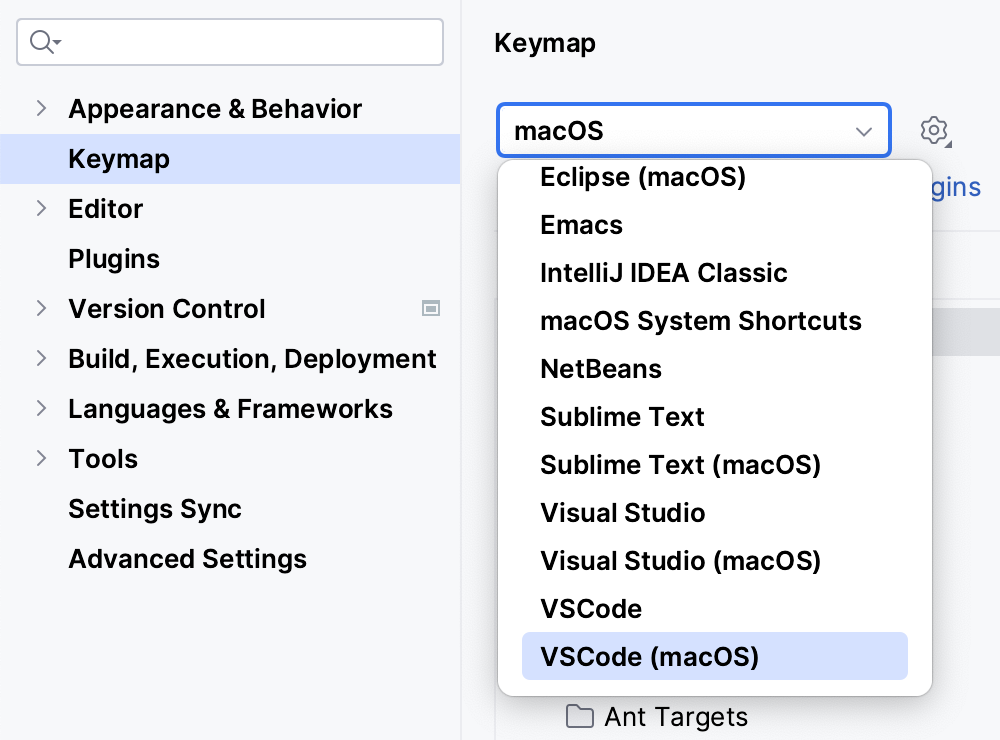This screenshot has height=740, width=1000.
Task: Open Appearance & Behavior settings
Action: pos(215,108)
